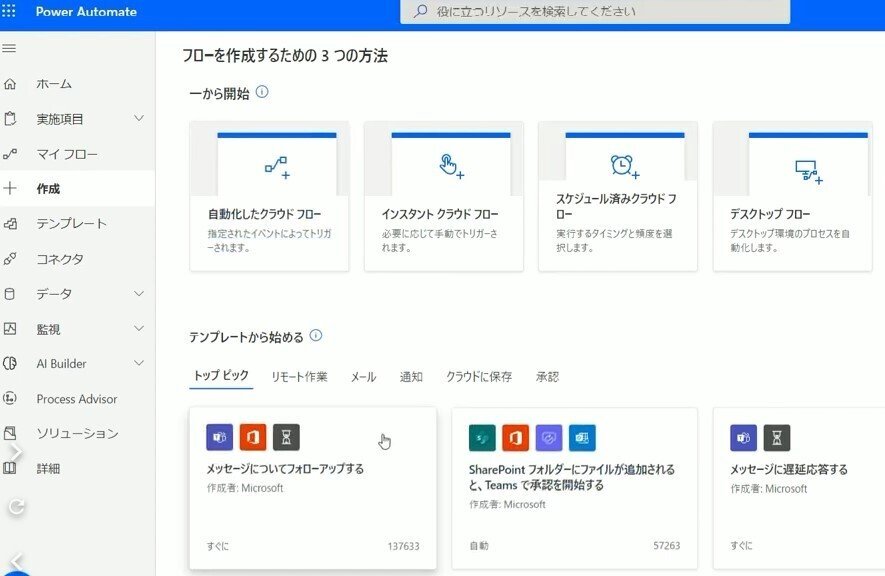Click the テンプレート sidebar icon
Image resolution: width=885 pixels, height=576 pixels.
coord(10,224)
